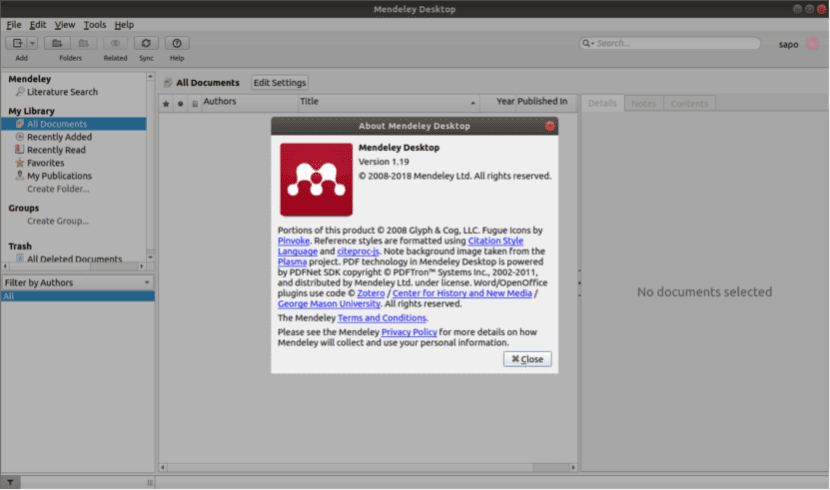This screenshot has height=490, width=830.
Task: Click the create folder toolbar icon
Action: click(x=57, y=43)
